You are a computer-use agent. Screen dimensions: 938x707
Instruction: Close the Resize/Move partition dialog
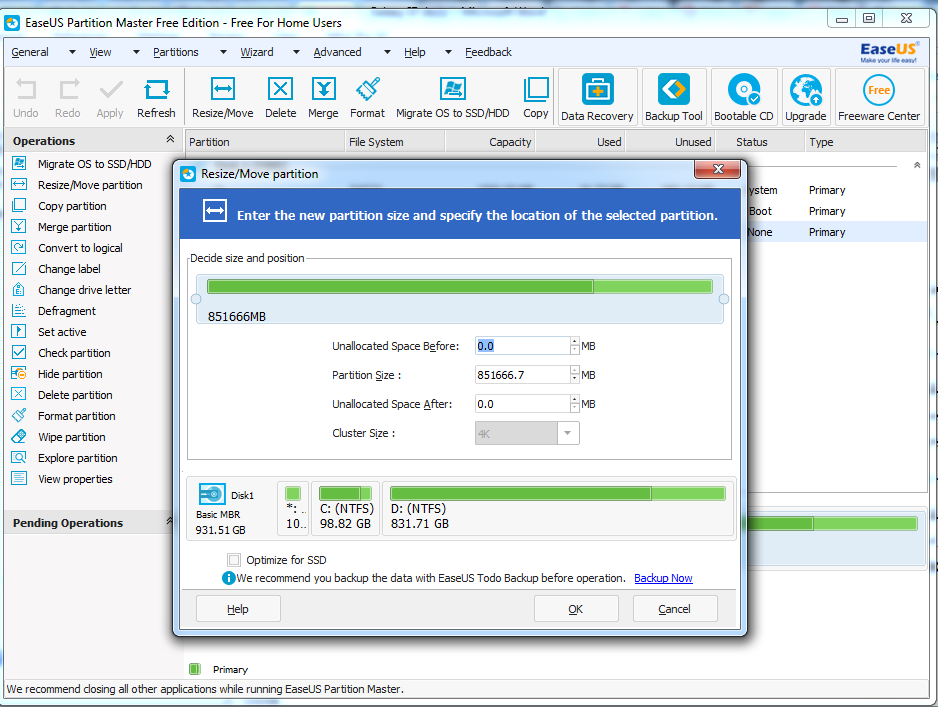(x=718, y=169)
